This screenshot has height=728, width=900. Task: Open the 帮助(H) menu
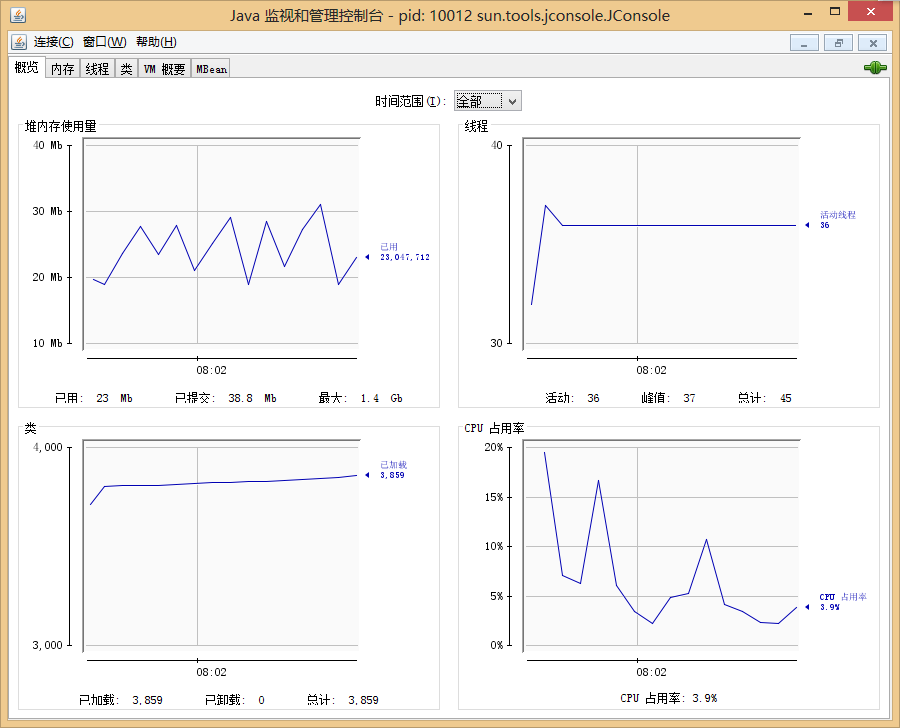coord(156,42)
